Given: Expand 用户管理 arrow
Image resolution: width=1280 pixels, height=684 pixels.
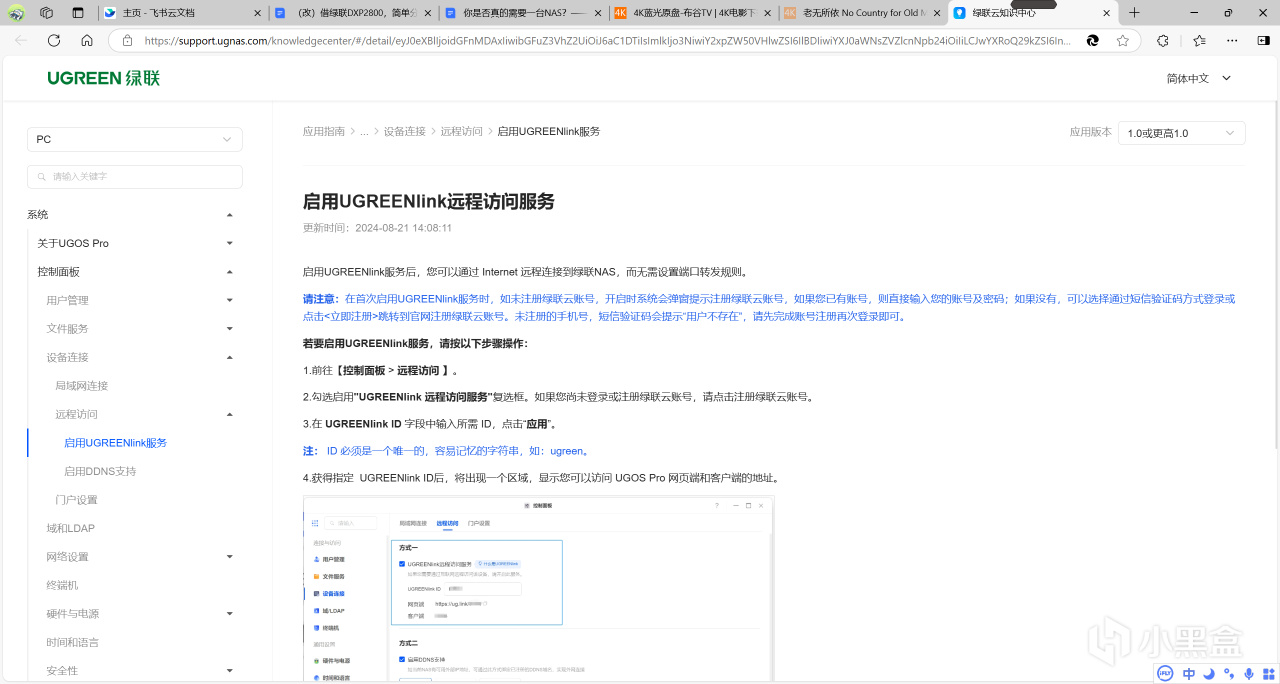Looking at the screenshot, I should (230, 300).
